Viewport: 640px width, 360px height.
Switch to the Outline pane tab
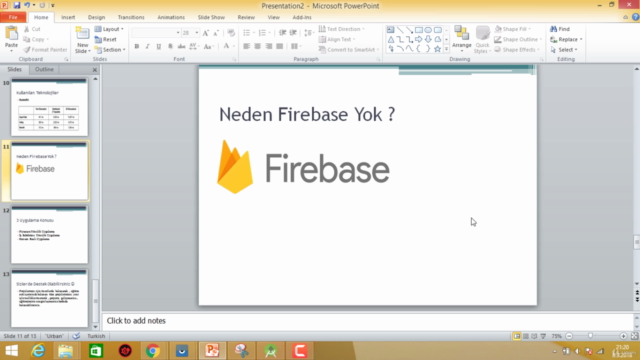[44, 69]
